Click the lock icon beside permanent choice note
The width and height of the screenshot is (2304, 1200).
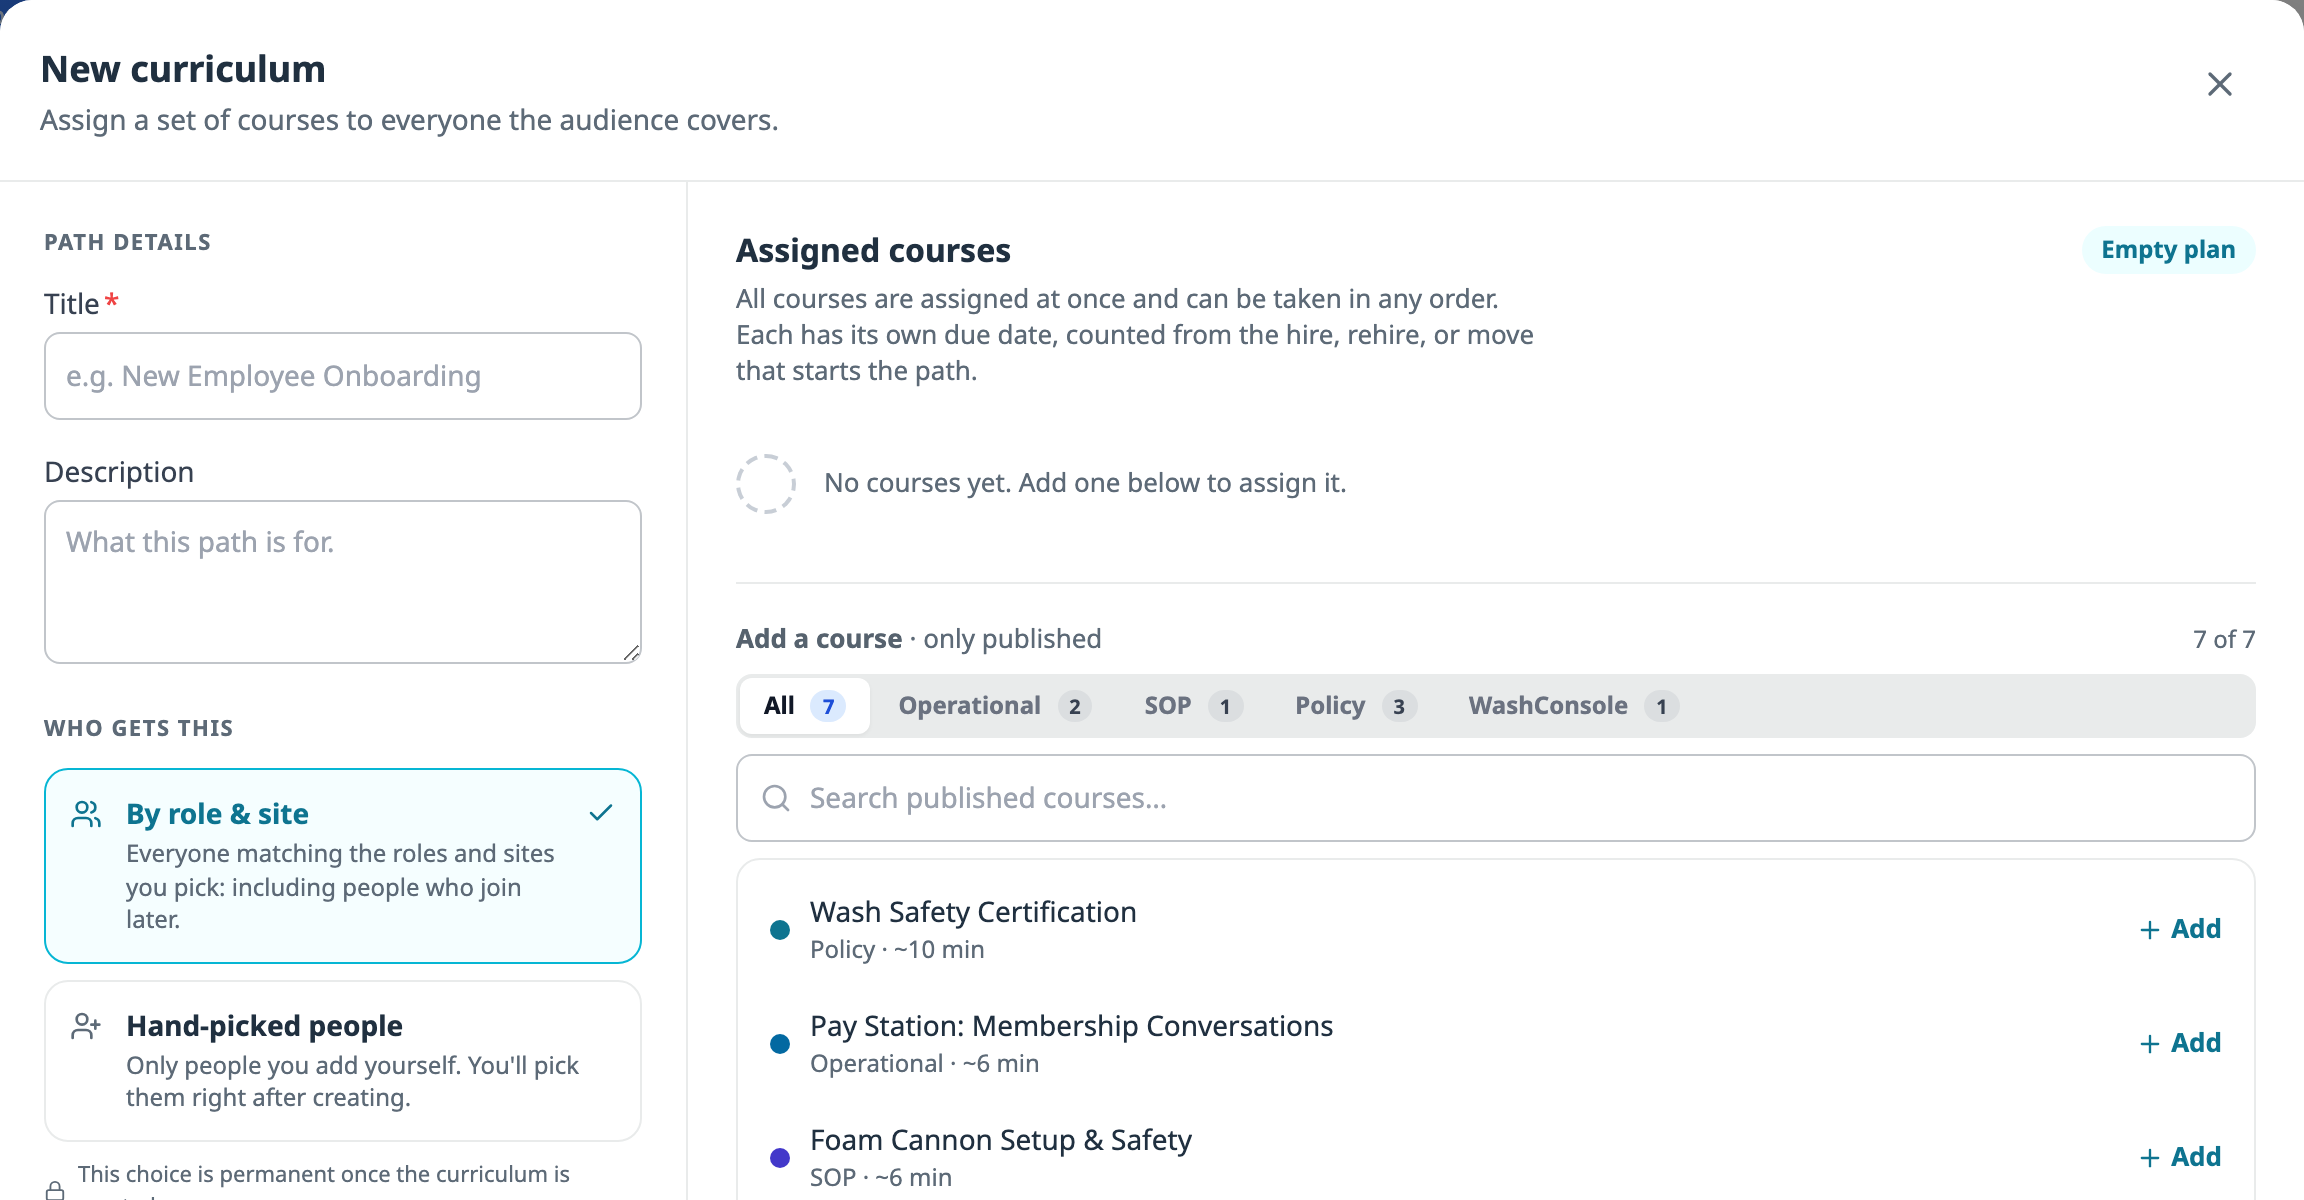[56, 1189]
